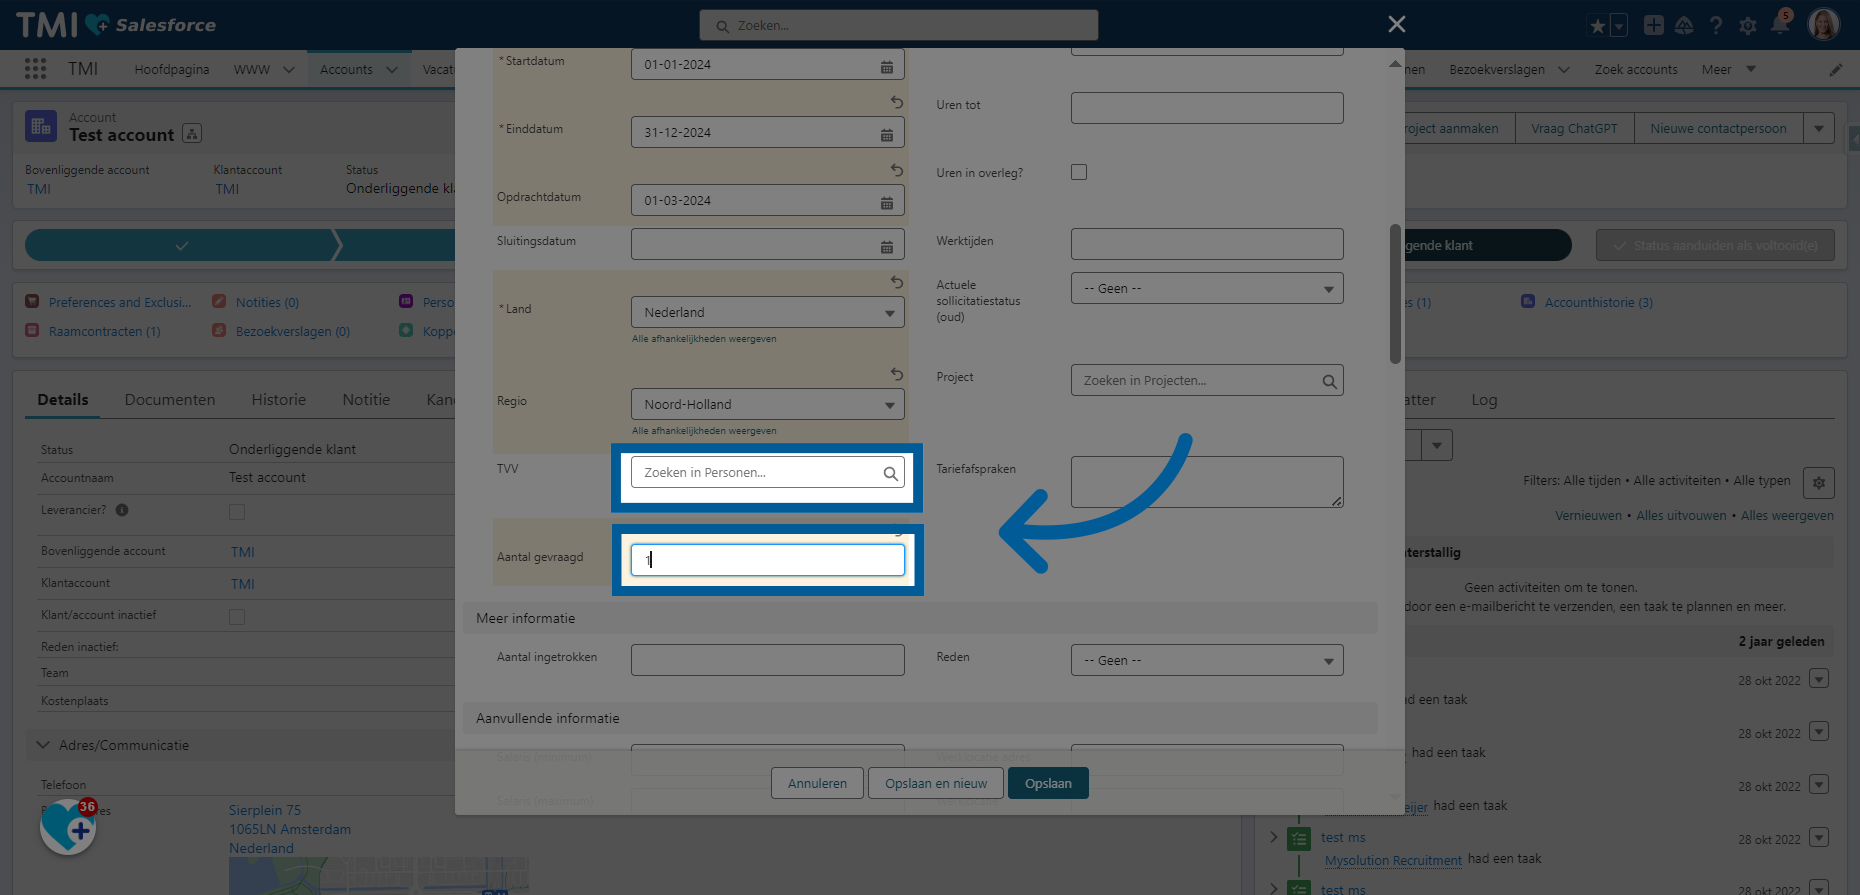
Task: Click the TVV 'Zoeken in Personen' field
Action: tap(768, 472)
